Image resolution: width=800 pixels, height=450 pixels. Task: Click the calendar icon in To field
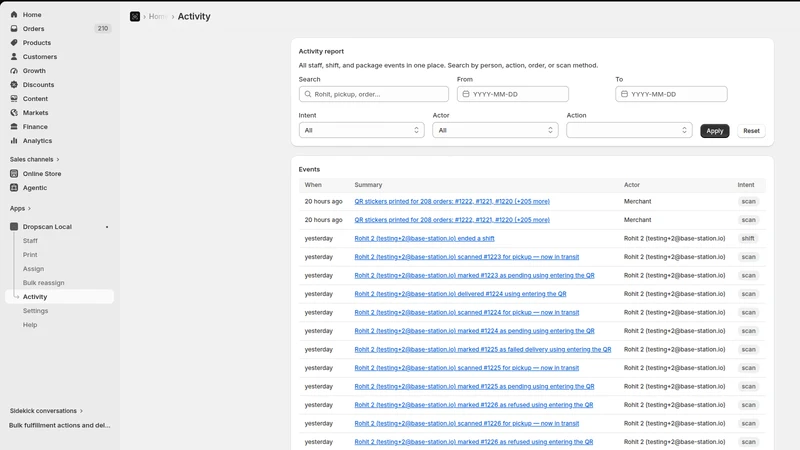624,94
